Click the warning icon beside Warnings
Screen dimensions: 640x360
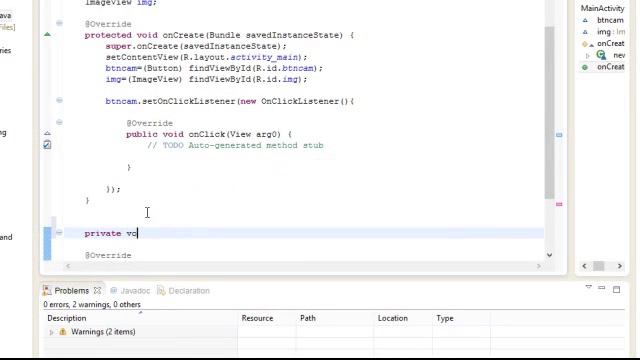coord(62,332)
